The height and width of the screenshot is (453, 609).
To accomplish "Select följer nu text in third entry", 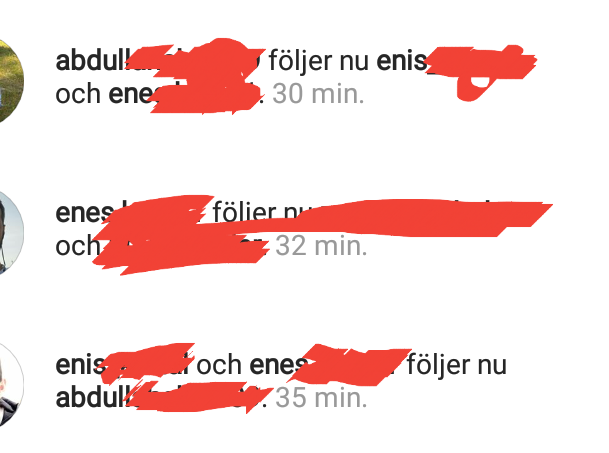I will [x=457, y=365].
